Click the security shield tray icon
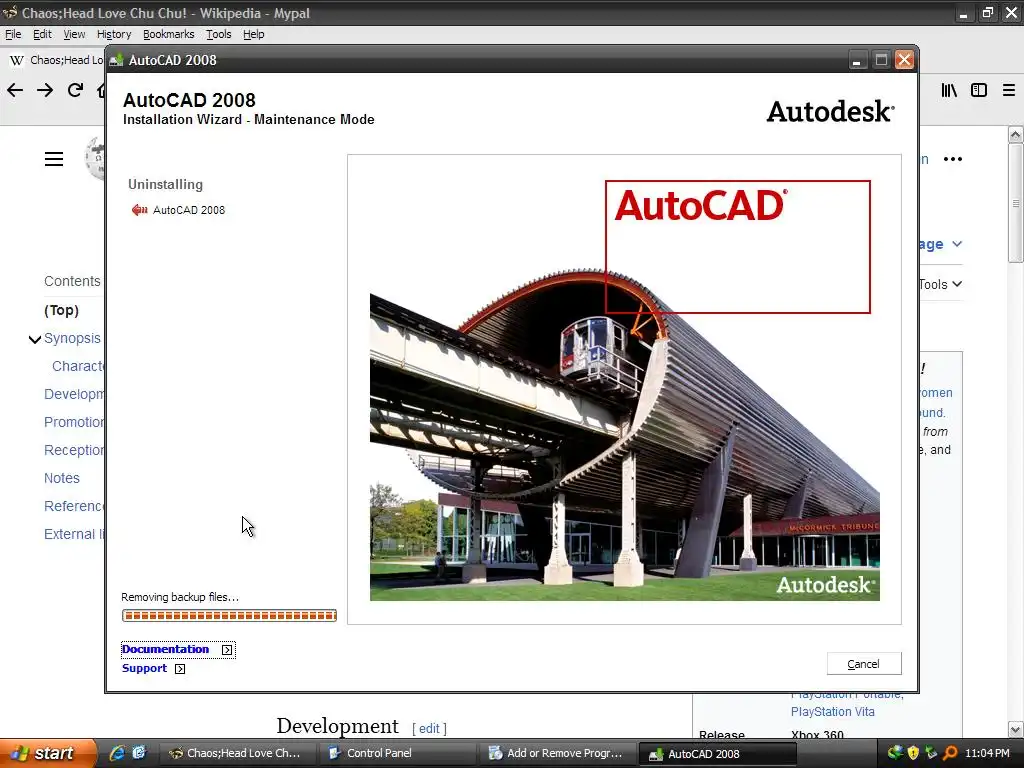 pyautogui.click(x=912, y=753)
